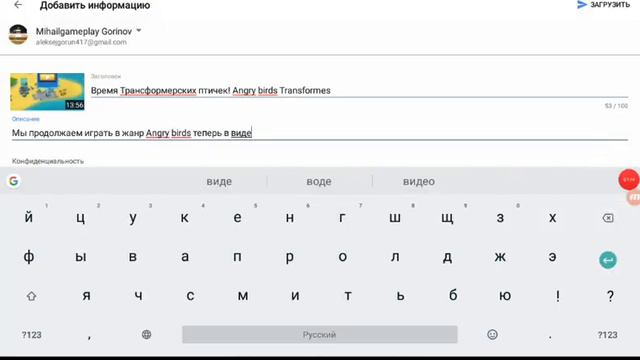The image size is (640, 360).
Task: Choose the suggestion 'воде'
Action: click(x=319, y=182)
